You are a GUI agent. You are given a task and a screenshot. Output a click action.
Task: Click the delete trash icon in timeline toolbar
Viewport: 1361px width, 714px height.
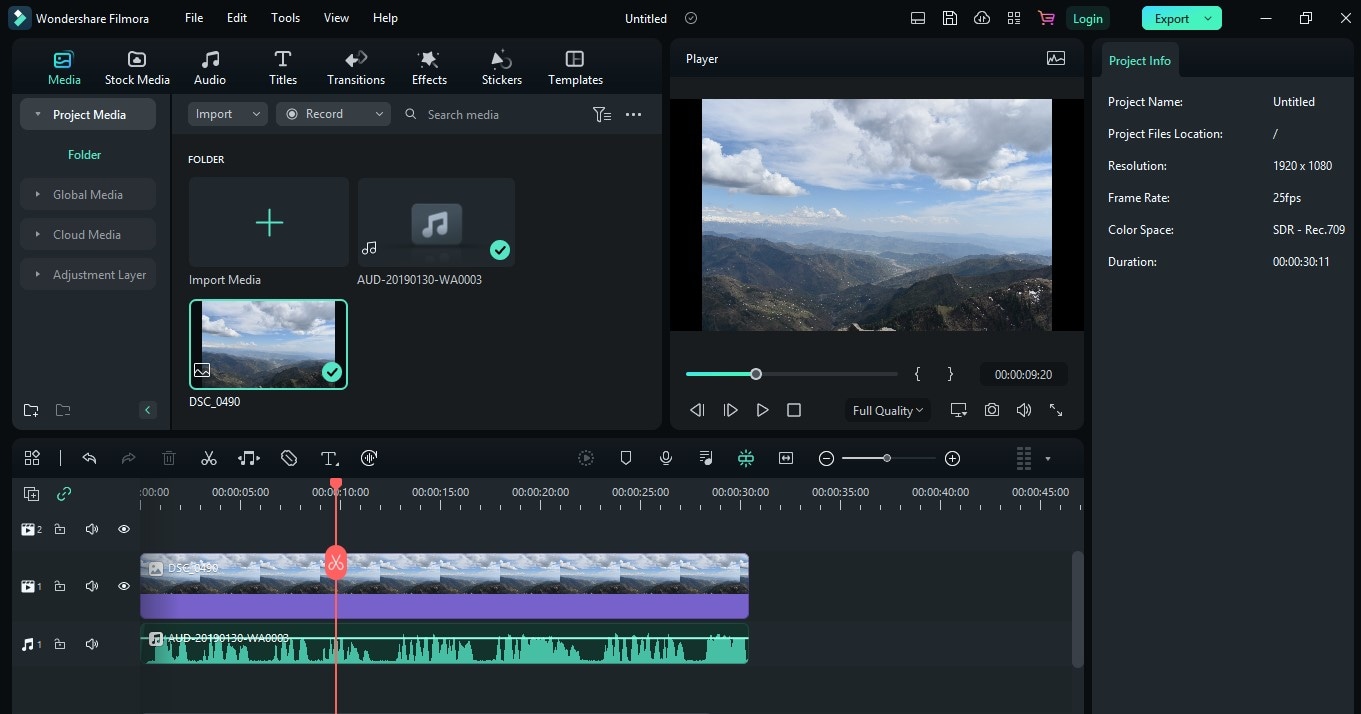pos(169,458)
